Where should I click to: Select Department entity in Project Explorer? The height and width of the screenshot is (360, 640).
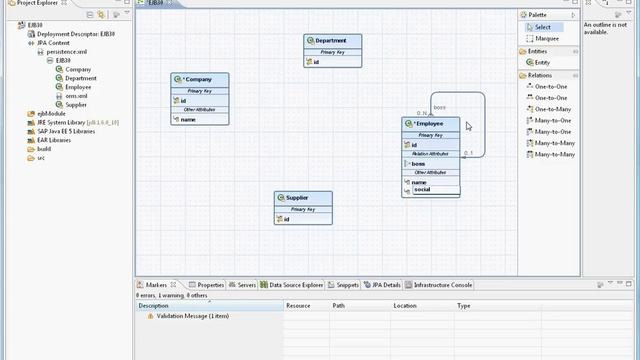pos(81,78)
